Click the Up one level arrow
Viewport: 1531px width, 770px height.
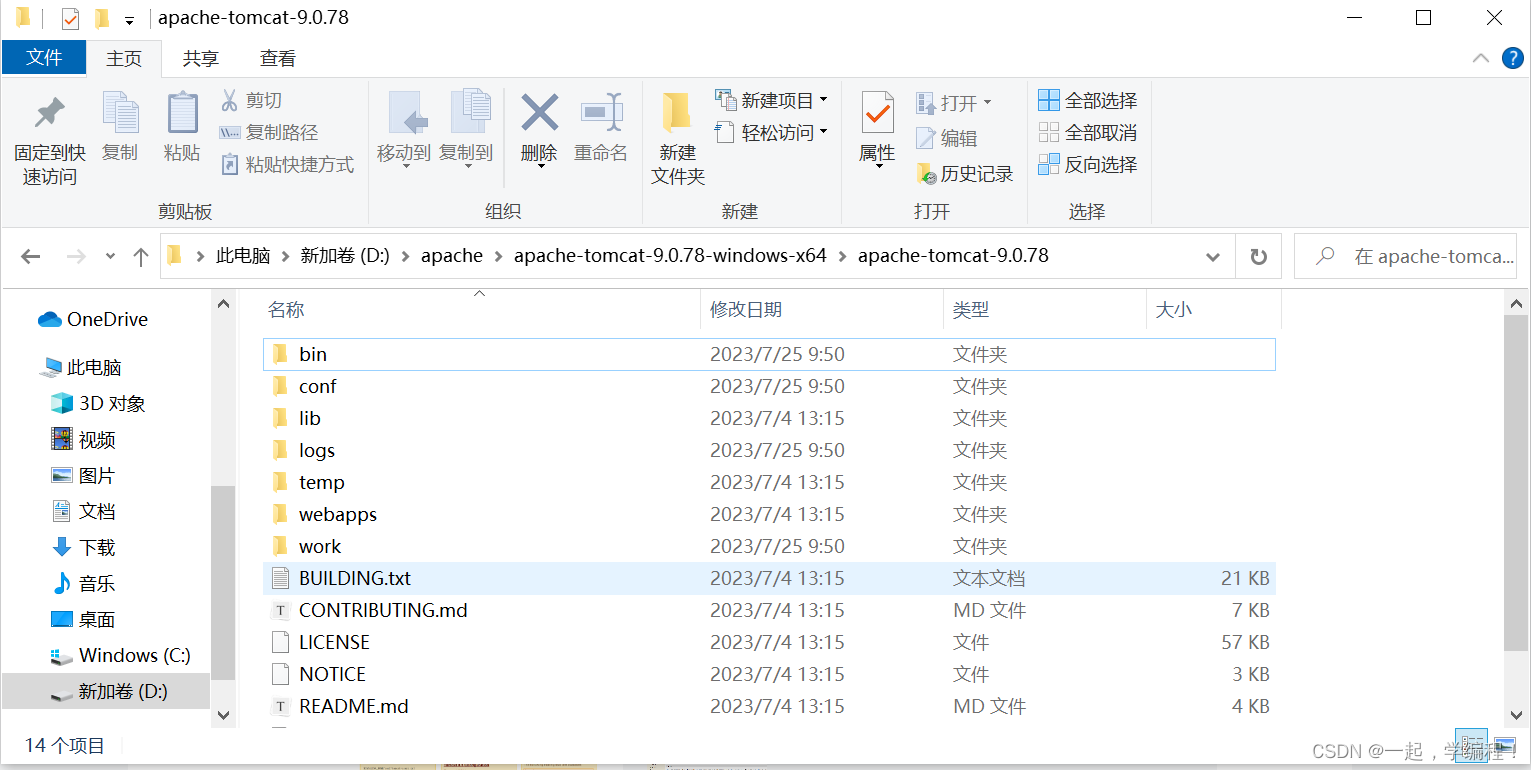click(141, 257)
